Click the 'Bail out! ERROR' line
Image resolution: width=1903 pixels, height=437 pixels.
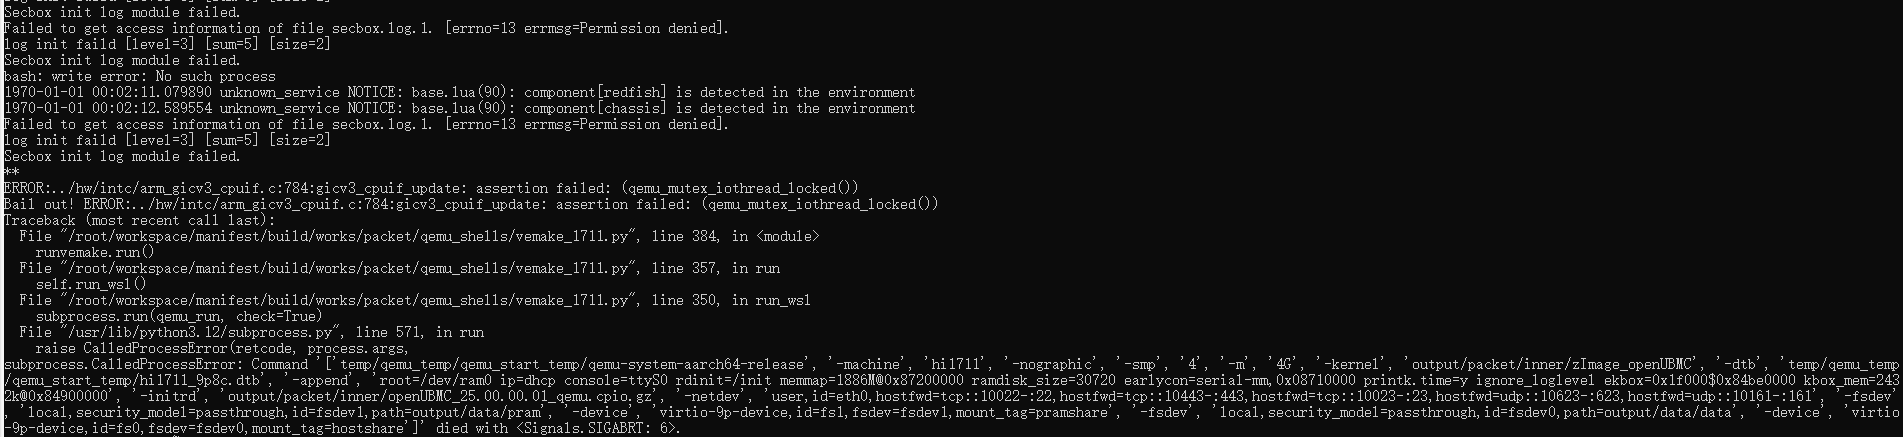coord(470,204)
